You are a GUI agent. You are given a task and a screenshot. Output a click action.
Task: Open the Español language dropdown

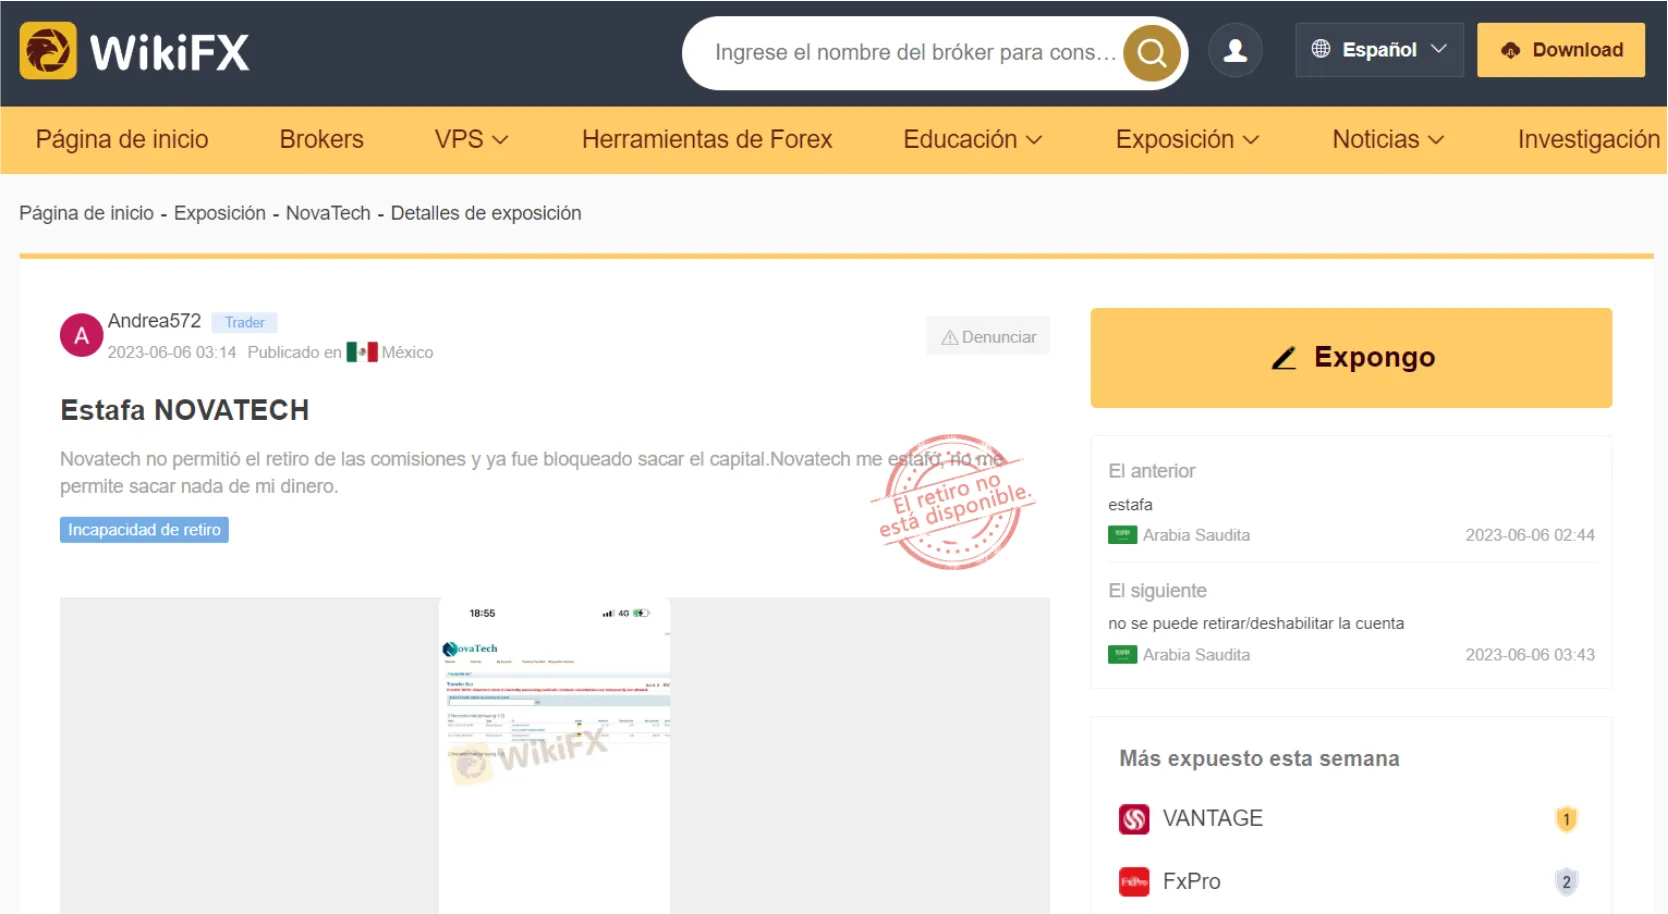pos(1379,50)
